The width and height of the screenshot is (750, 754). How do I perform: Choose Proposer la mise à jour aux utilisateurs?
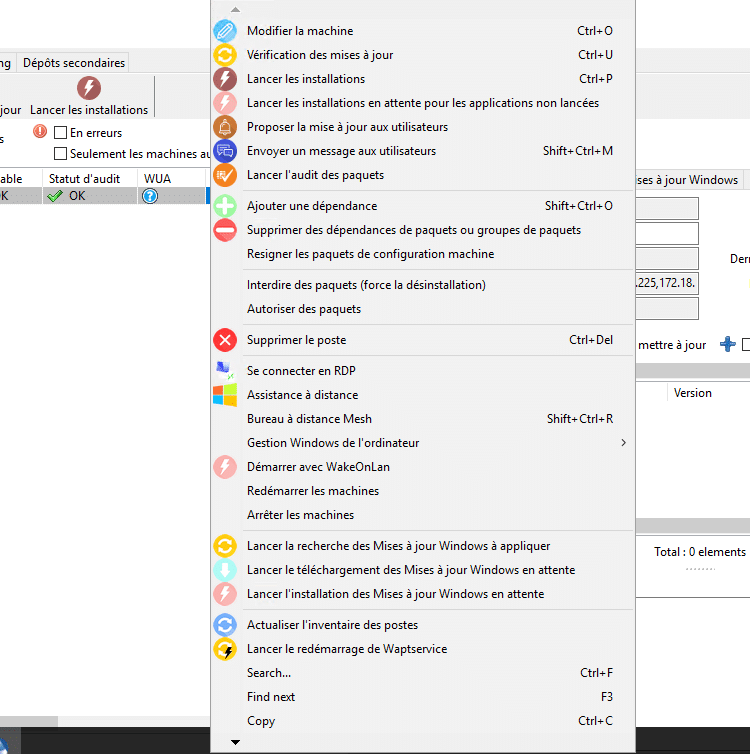[x=423, y=127]
